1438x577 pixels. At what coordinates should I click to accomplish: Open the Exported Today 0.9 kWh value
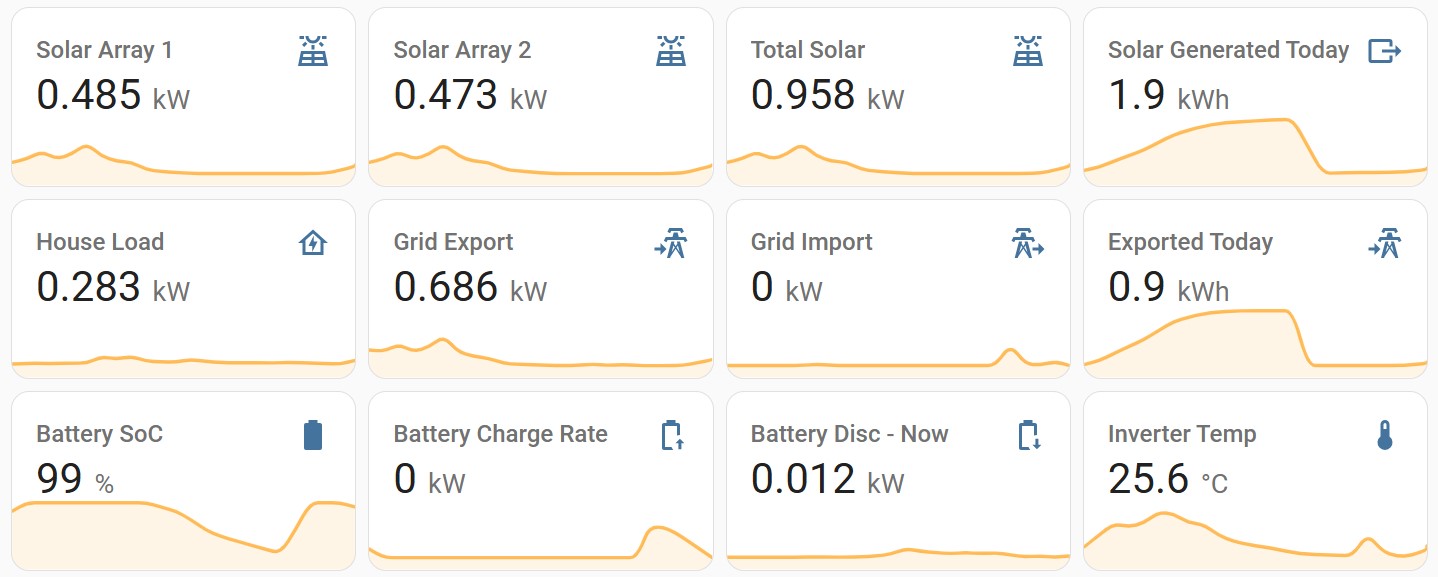tap(1168, 288)
